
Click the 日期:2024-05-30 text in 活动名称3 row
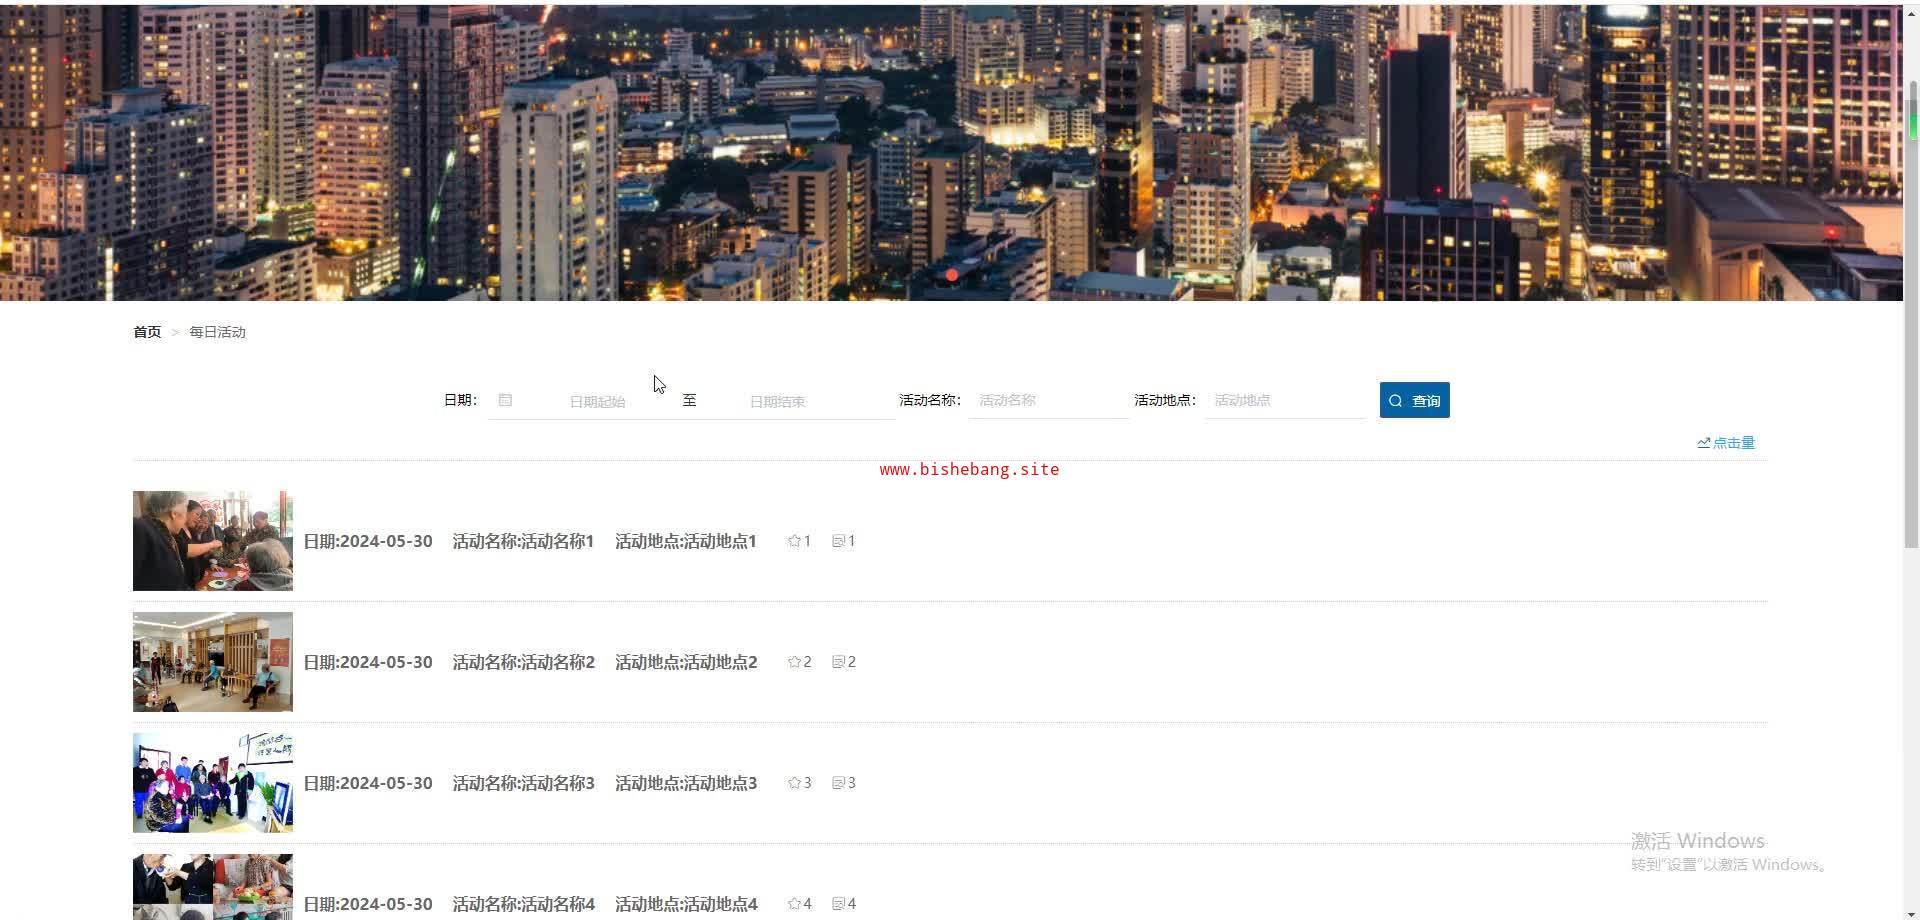tap(368, 783)
